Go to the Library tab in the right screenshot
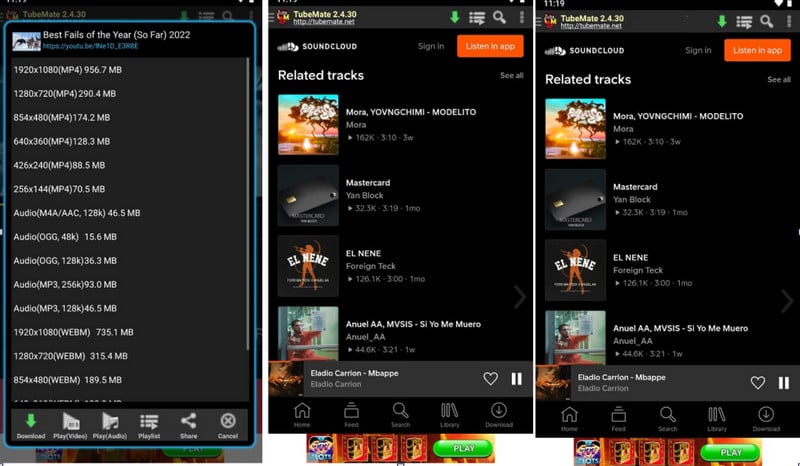Viewport: 800px width, 466px height. (717, 419)
